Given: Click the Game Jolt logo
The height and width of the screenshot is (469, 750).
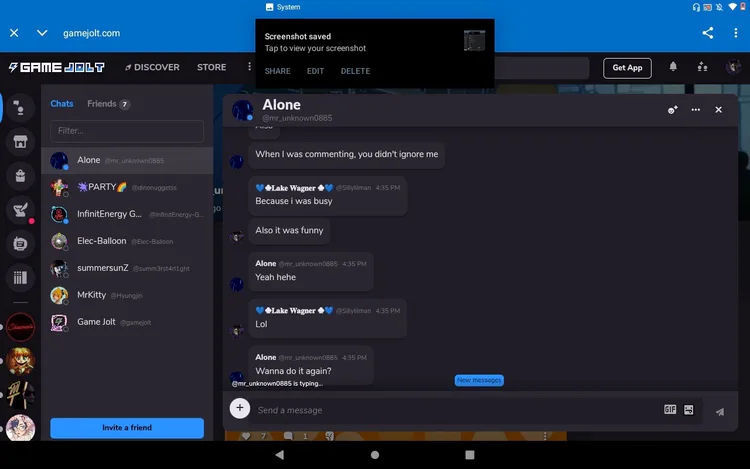Looking at the screenshot, I should [x=56, y=67].
